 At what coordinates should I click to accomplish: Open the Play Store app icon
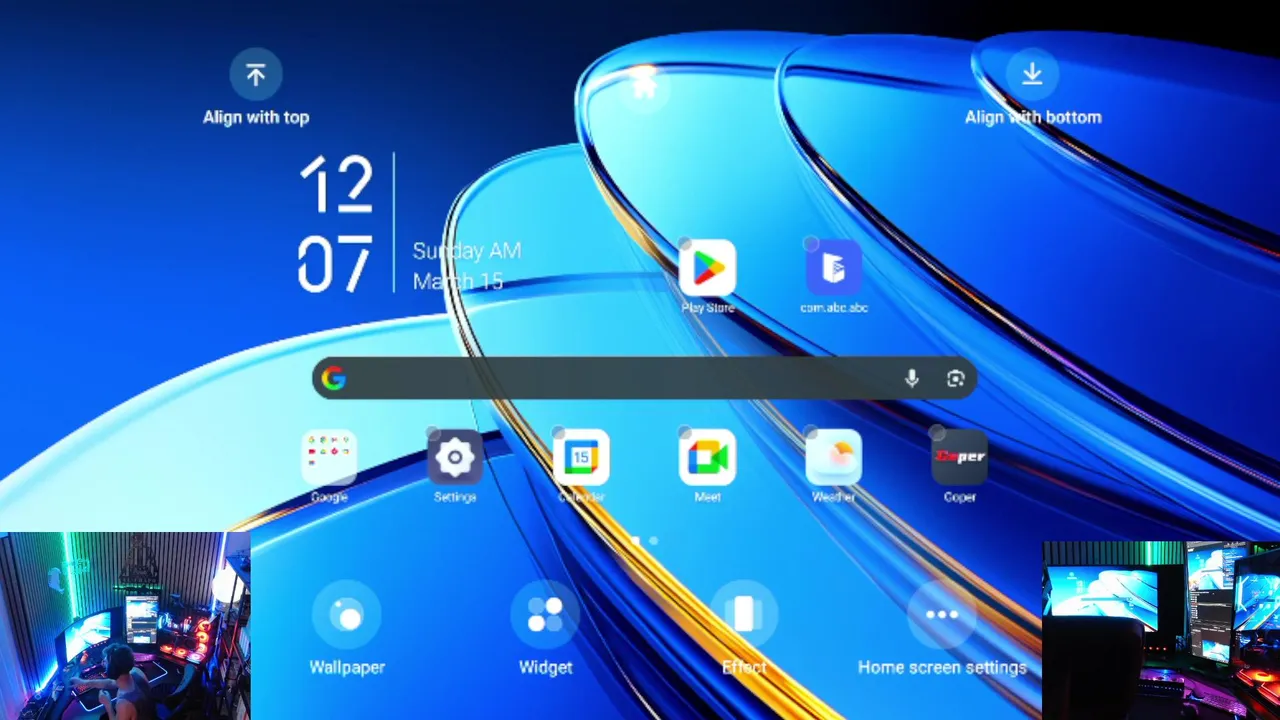tap(707, 268)
